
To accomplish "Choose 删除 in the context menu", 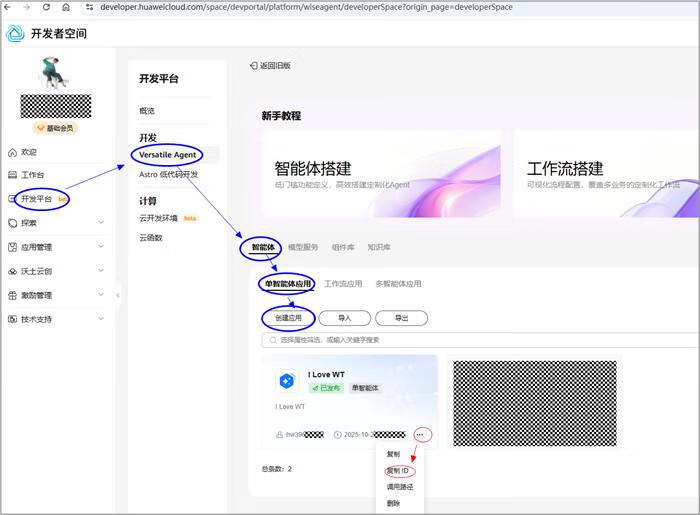I will coord(393,503).
